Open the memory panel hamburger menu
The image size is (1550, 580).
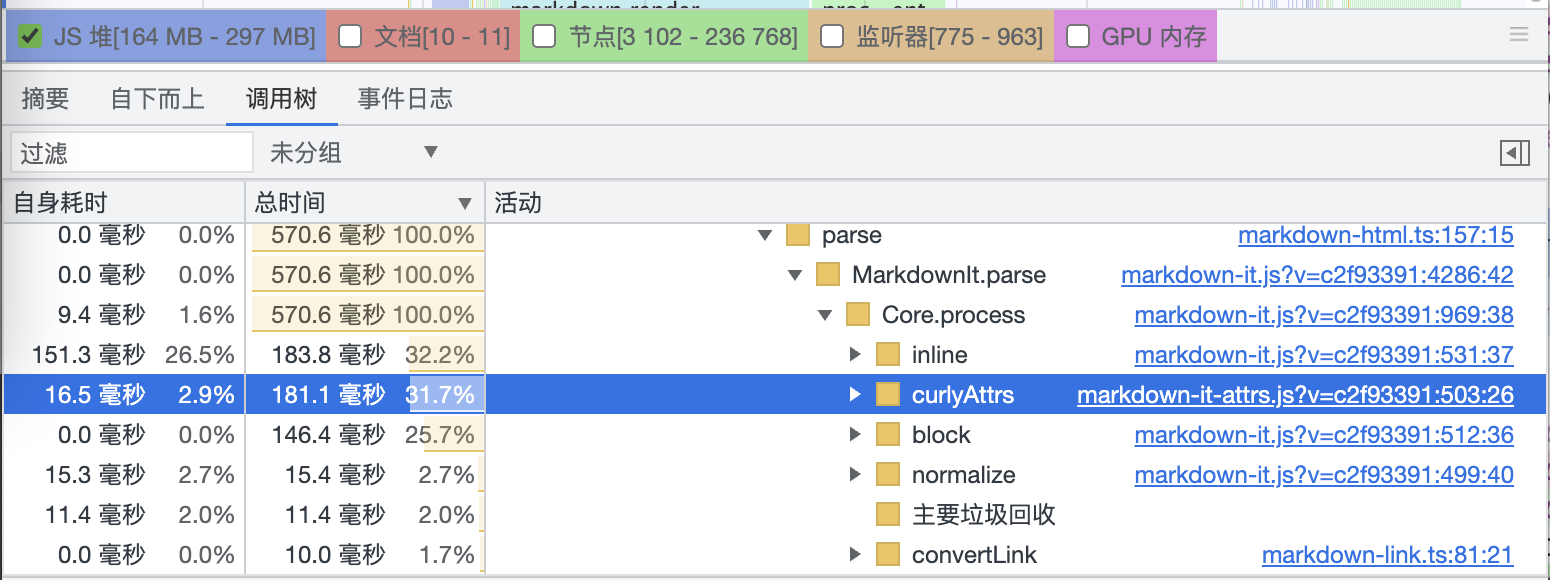pos(1519,35)
